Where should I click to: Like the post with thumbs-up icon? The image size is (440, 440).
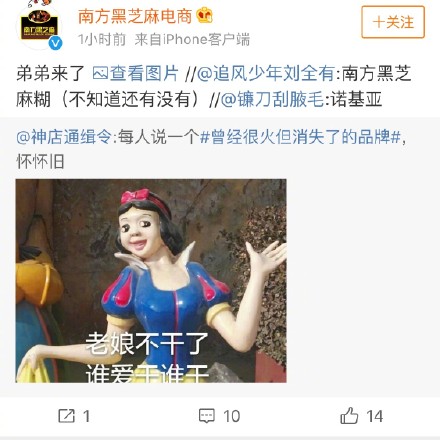tap(349, 415)
